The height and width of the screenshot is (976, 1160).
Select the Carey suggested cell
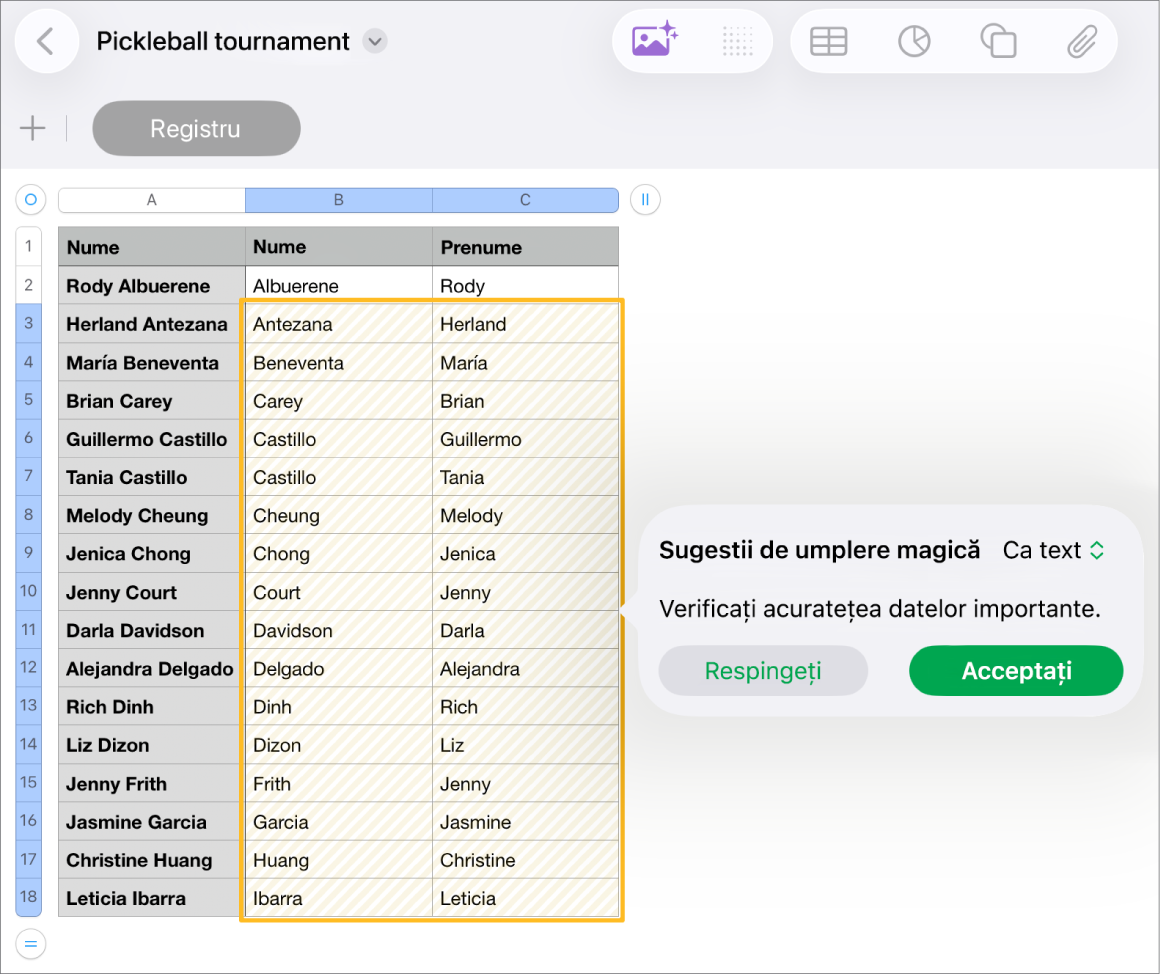[339, 401]
